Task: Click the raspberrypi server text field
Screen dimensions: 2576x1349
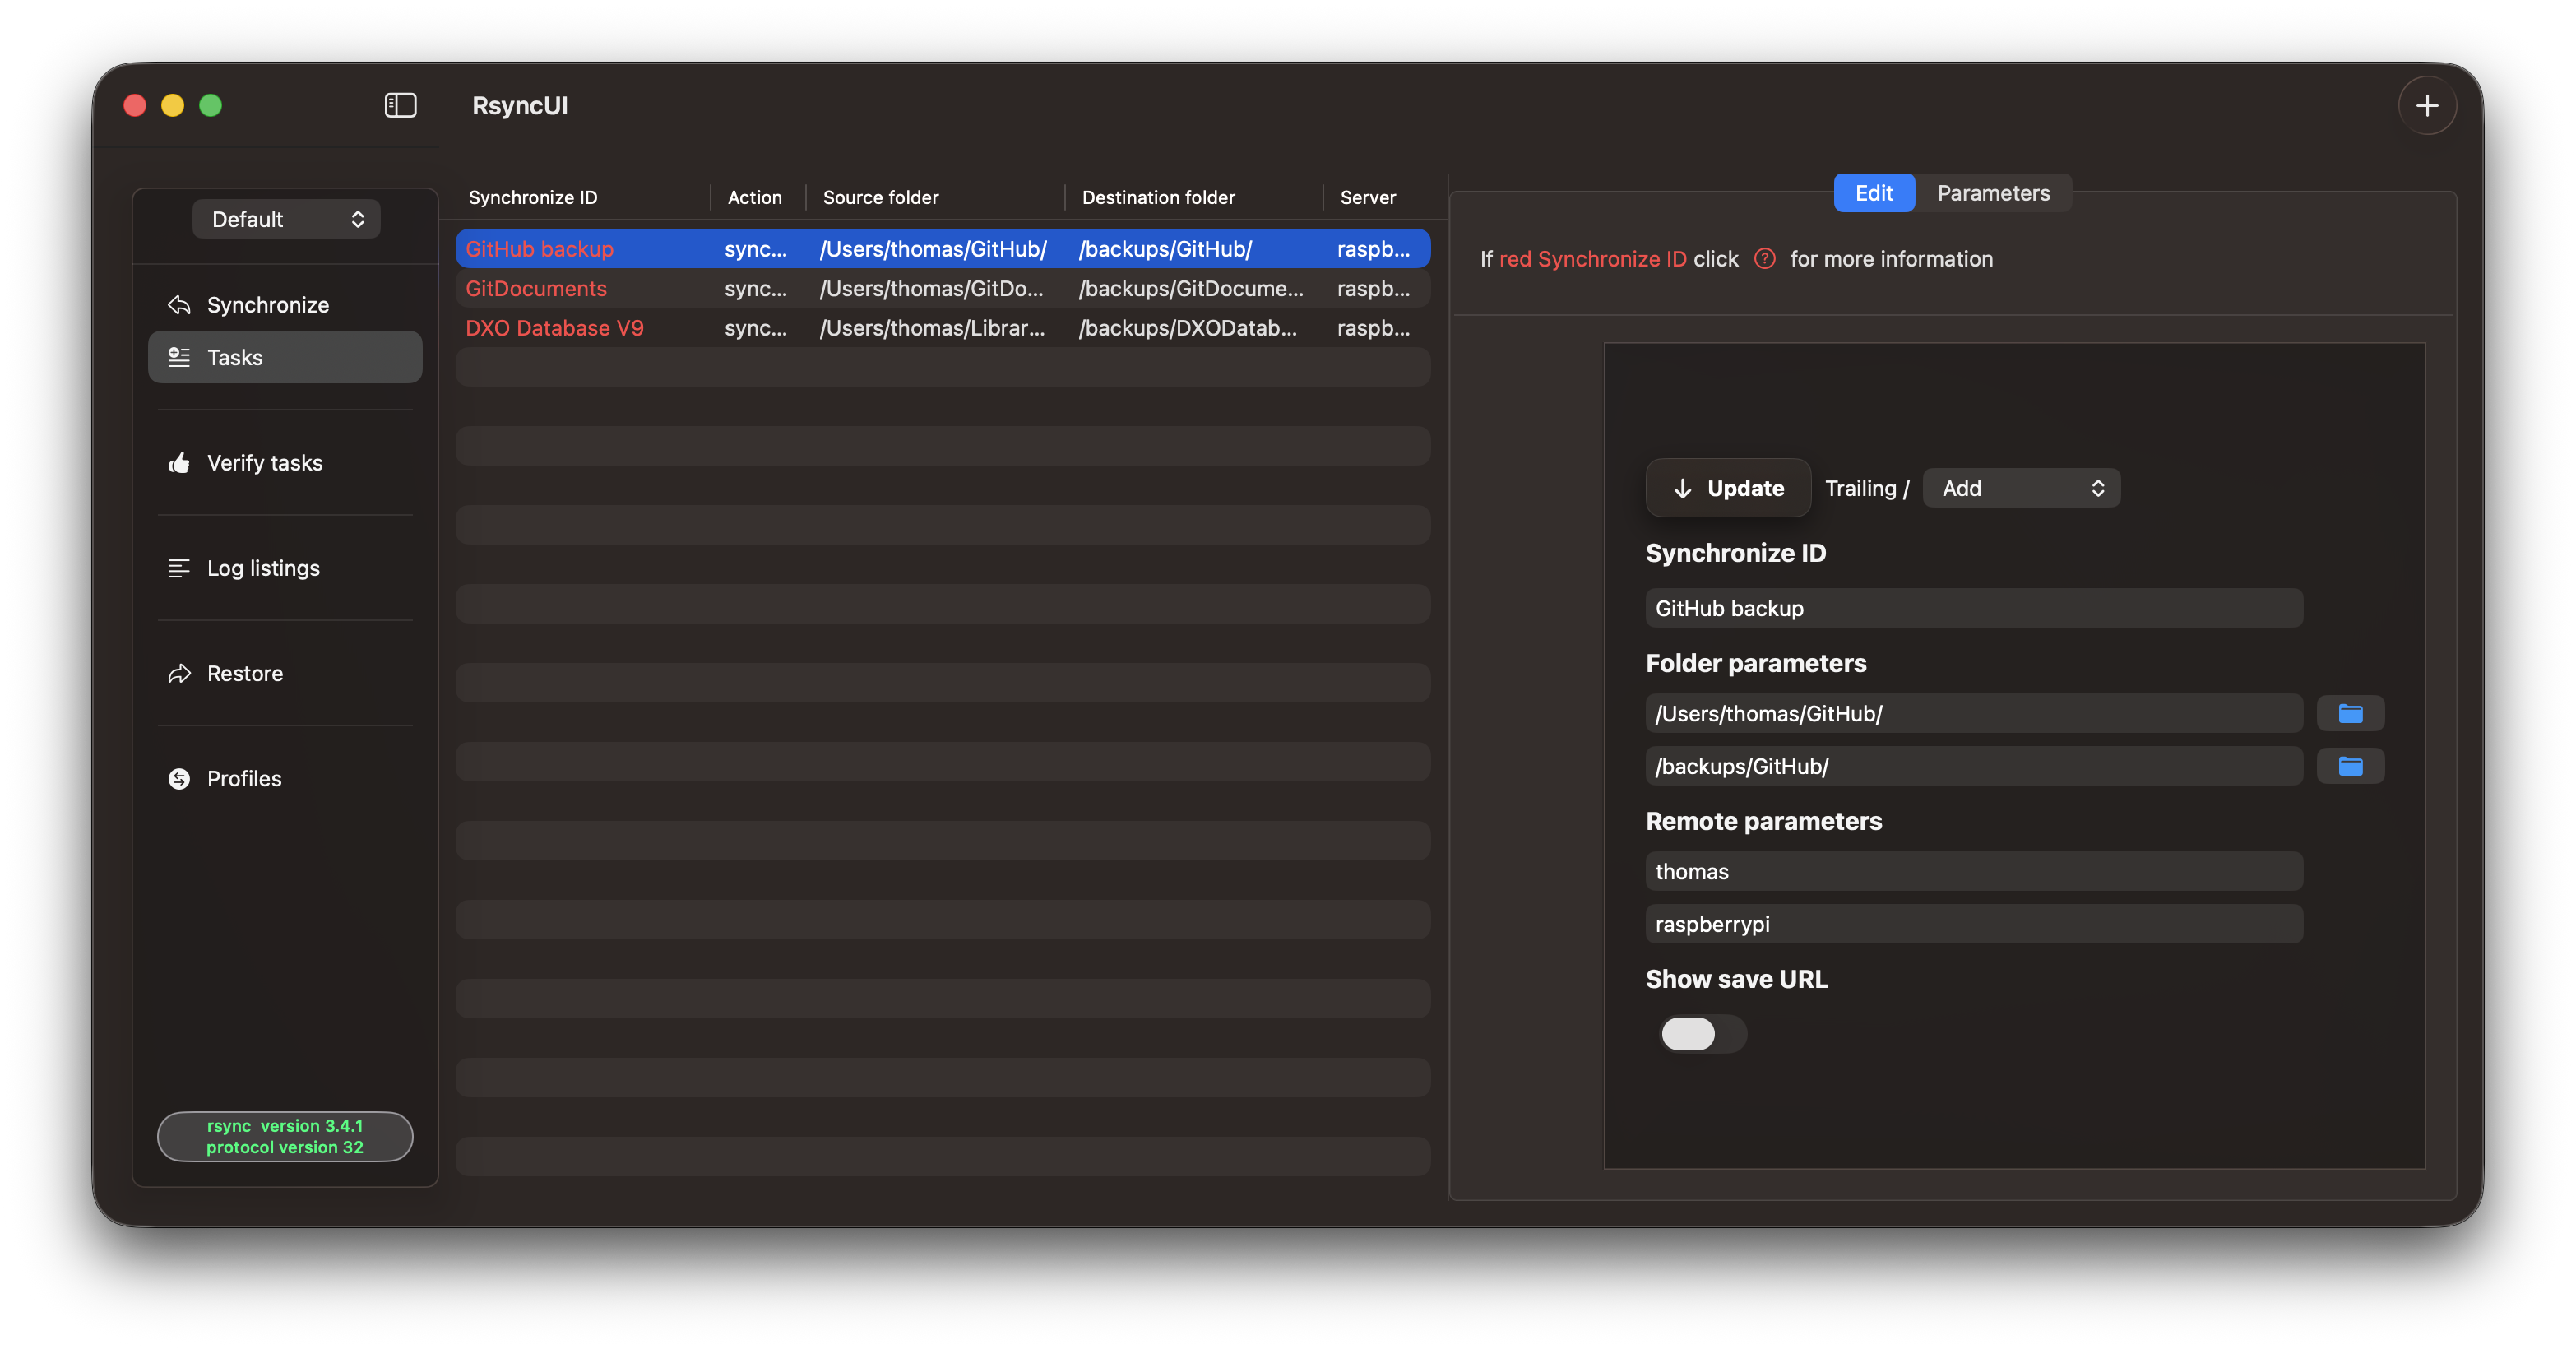Action: 1973,924
